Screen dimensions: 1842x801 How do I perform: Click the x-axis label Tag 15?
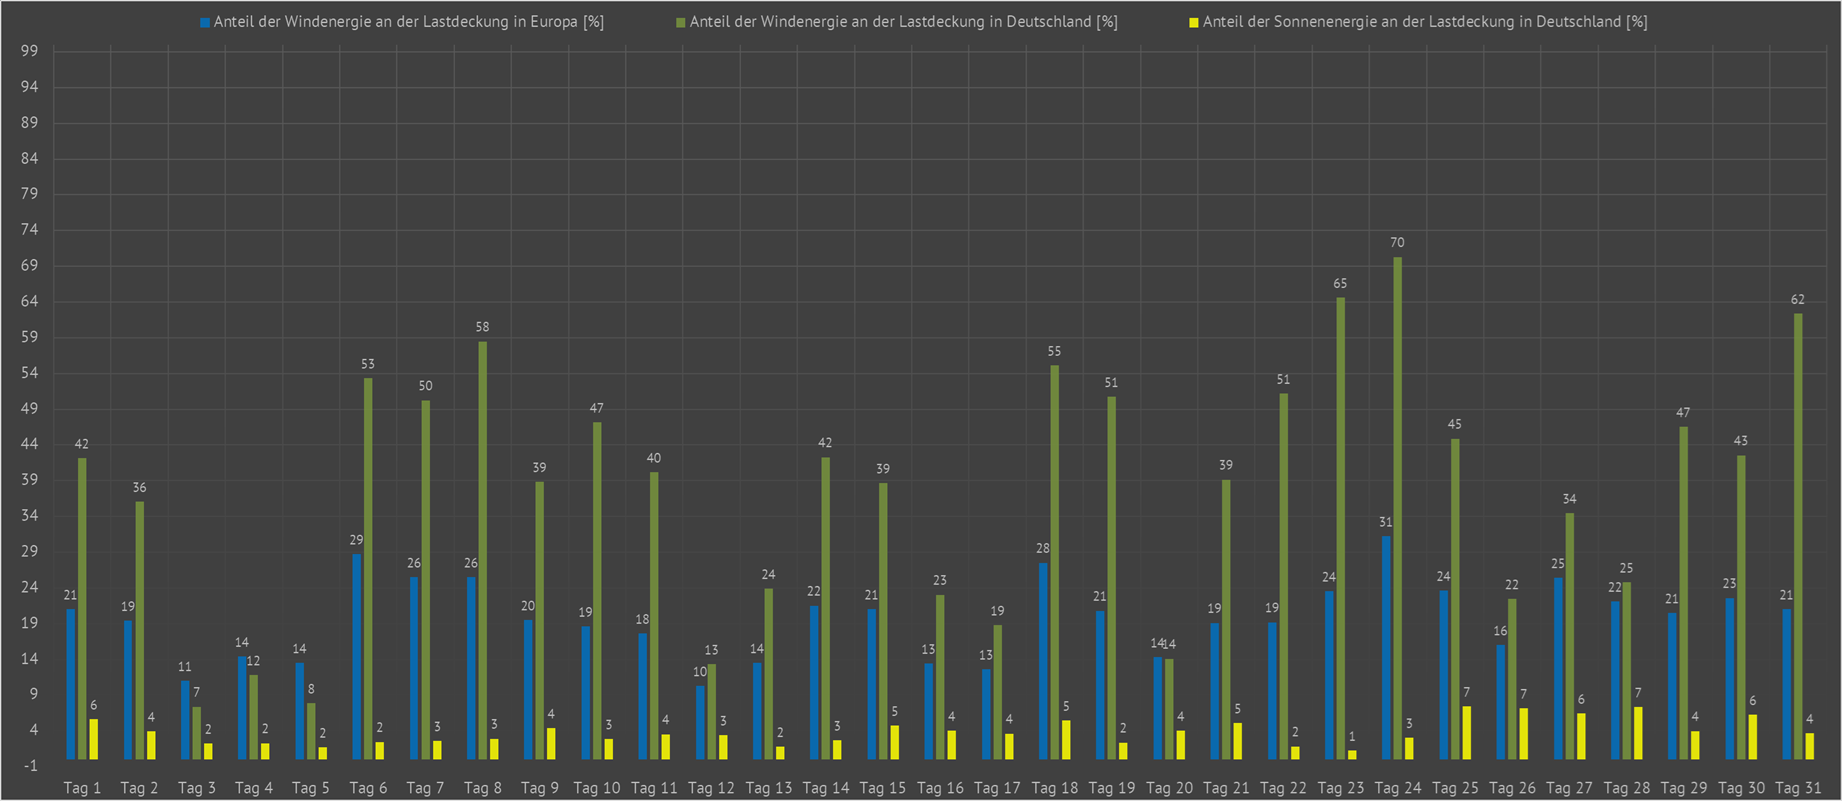click(883, 788)
